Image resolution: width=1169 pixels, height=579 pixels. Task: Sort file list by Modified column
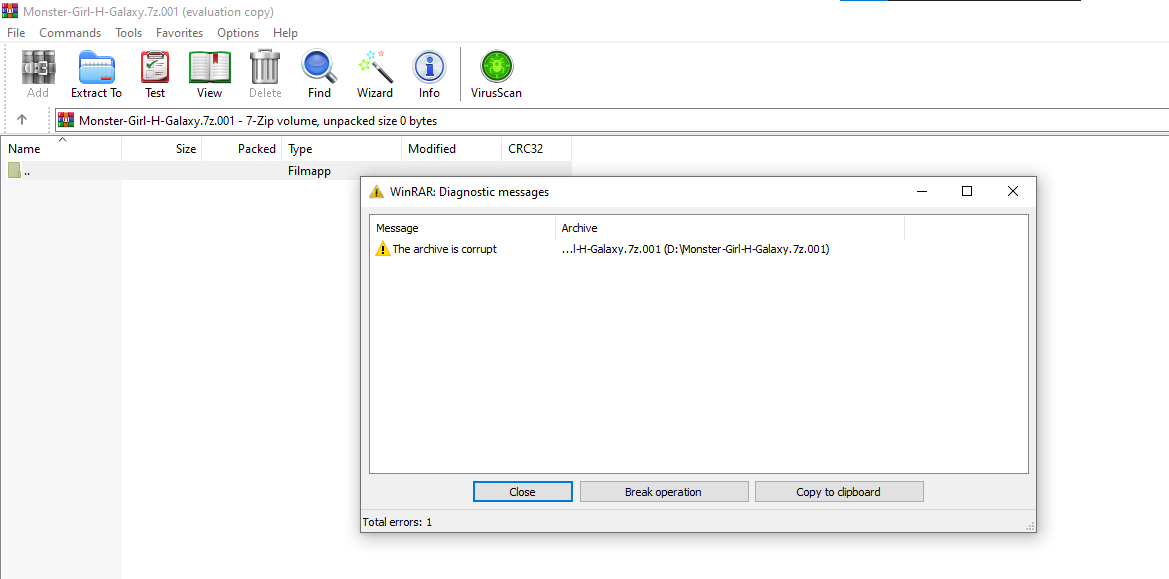452,149
